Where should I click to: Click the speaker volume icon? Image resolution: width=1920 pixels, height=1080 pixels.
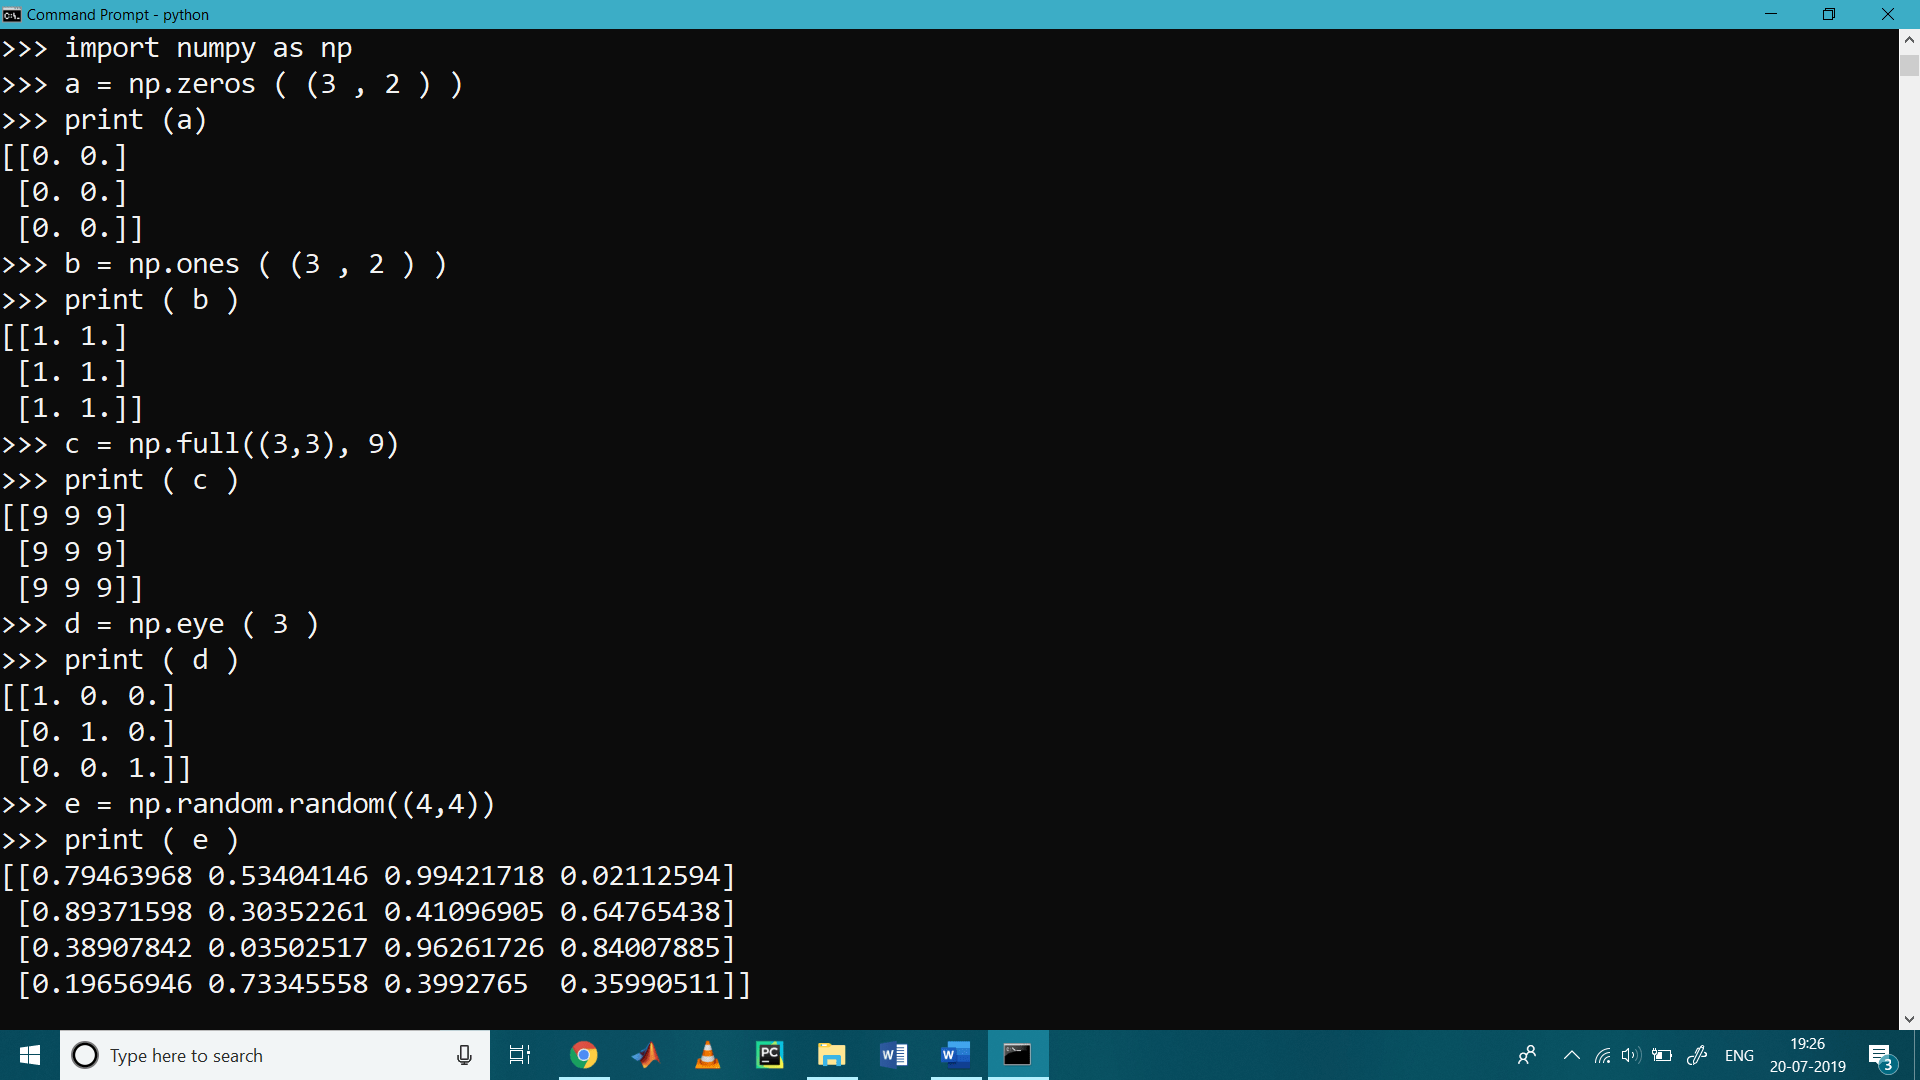click(x=1631, y=1055)
